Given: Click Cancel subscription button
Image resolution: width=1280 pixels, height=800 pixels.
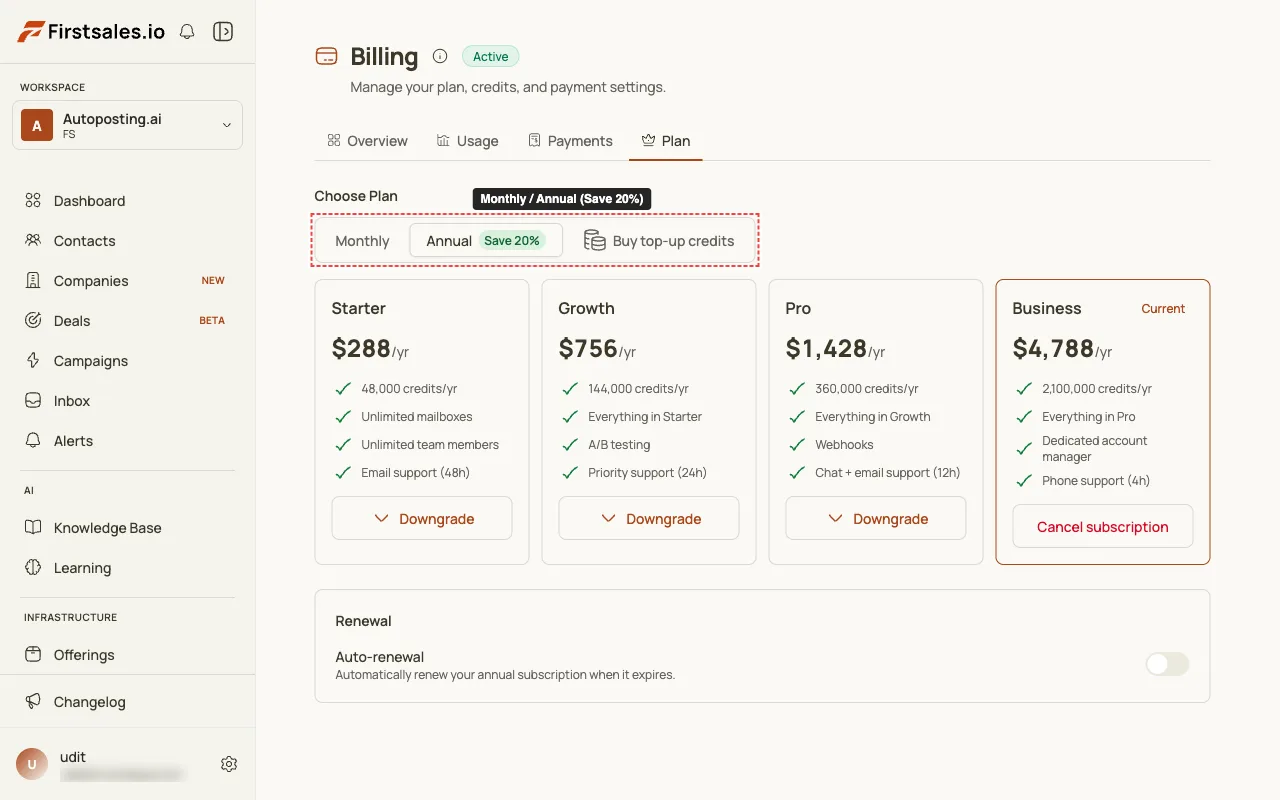Looking at the screenshot, I should point(1103,527).
